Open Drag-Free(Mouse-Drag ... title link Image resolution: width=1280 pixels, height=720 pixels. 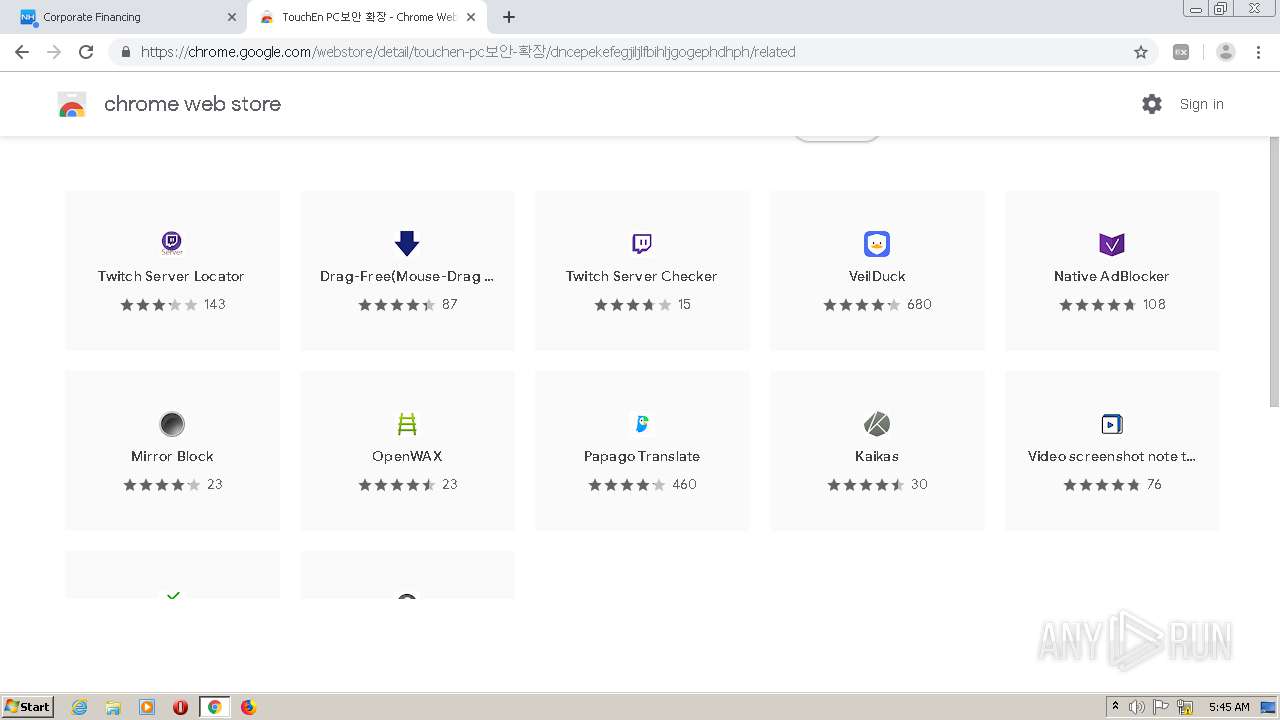pos(407,276)
